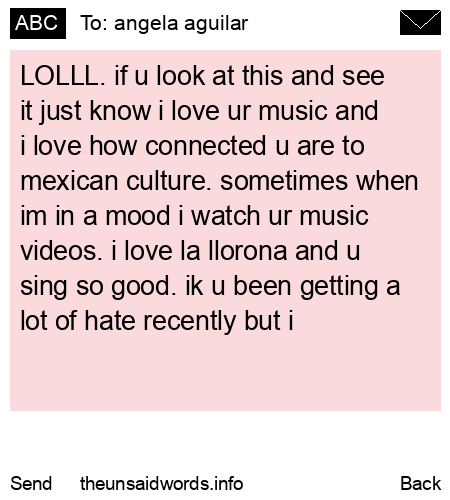Click the word "sometimes" in the message
Screen dimensions: 450x500
point(284,181)
